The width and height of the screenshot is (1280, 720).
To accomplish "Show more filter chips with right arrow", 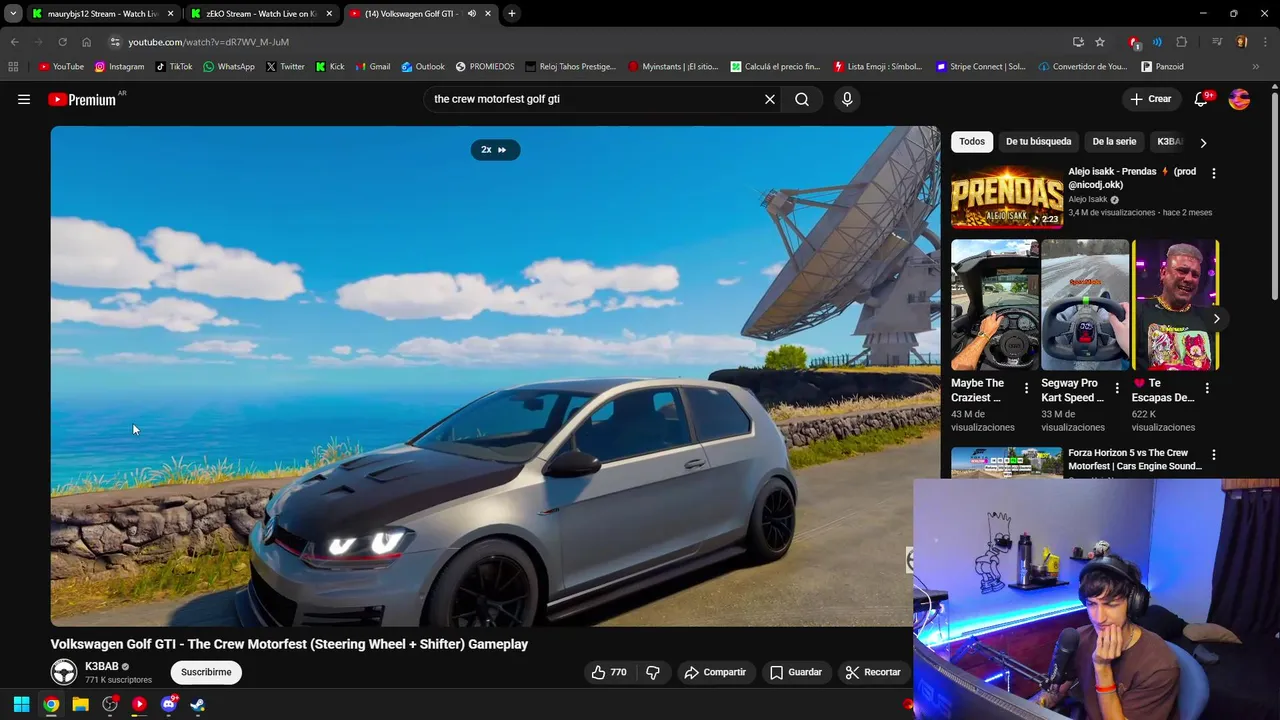I will point(1203,143).
